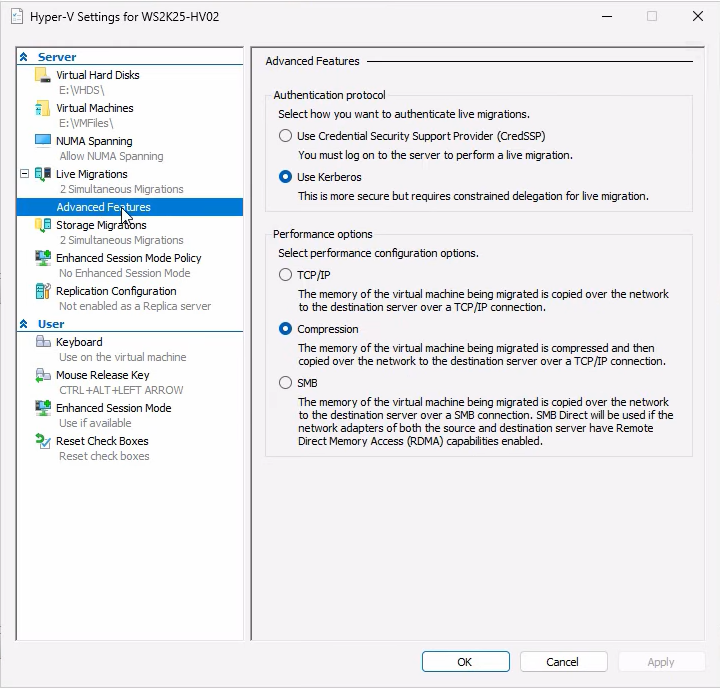
Task: Open Enhanced Session Mode Policy settings
Action: point(129,258)
